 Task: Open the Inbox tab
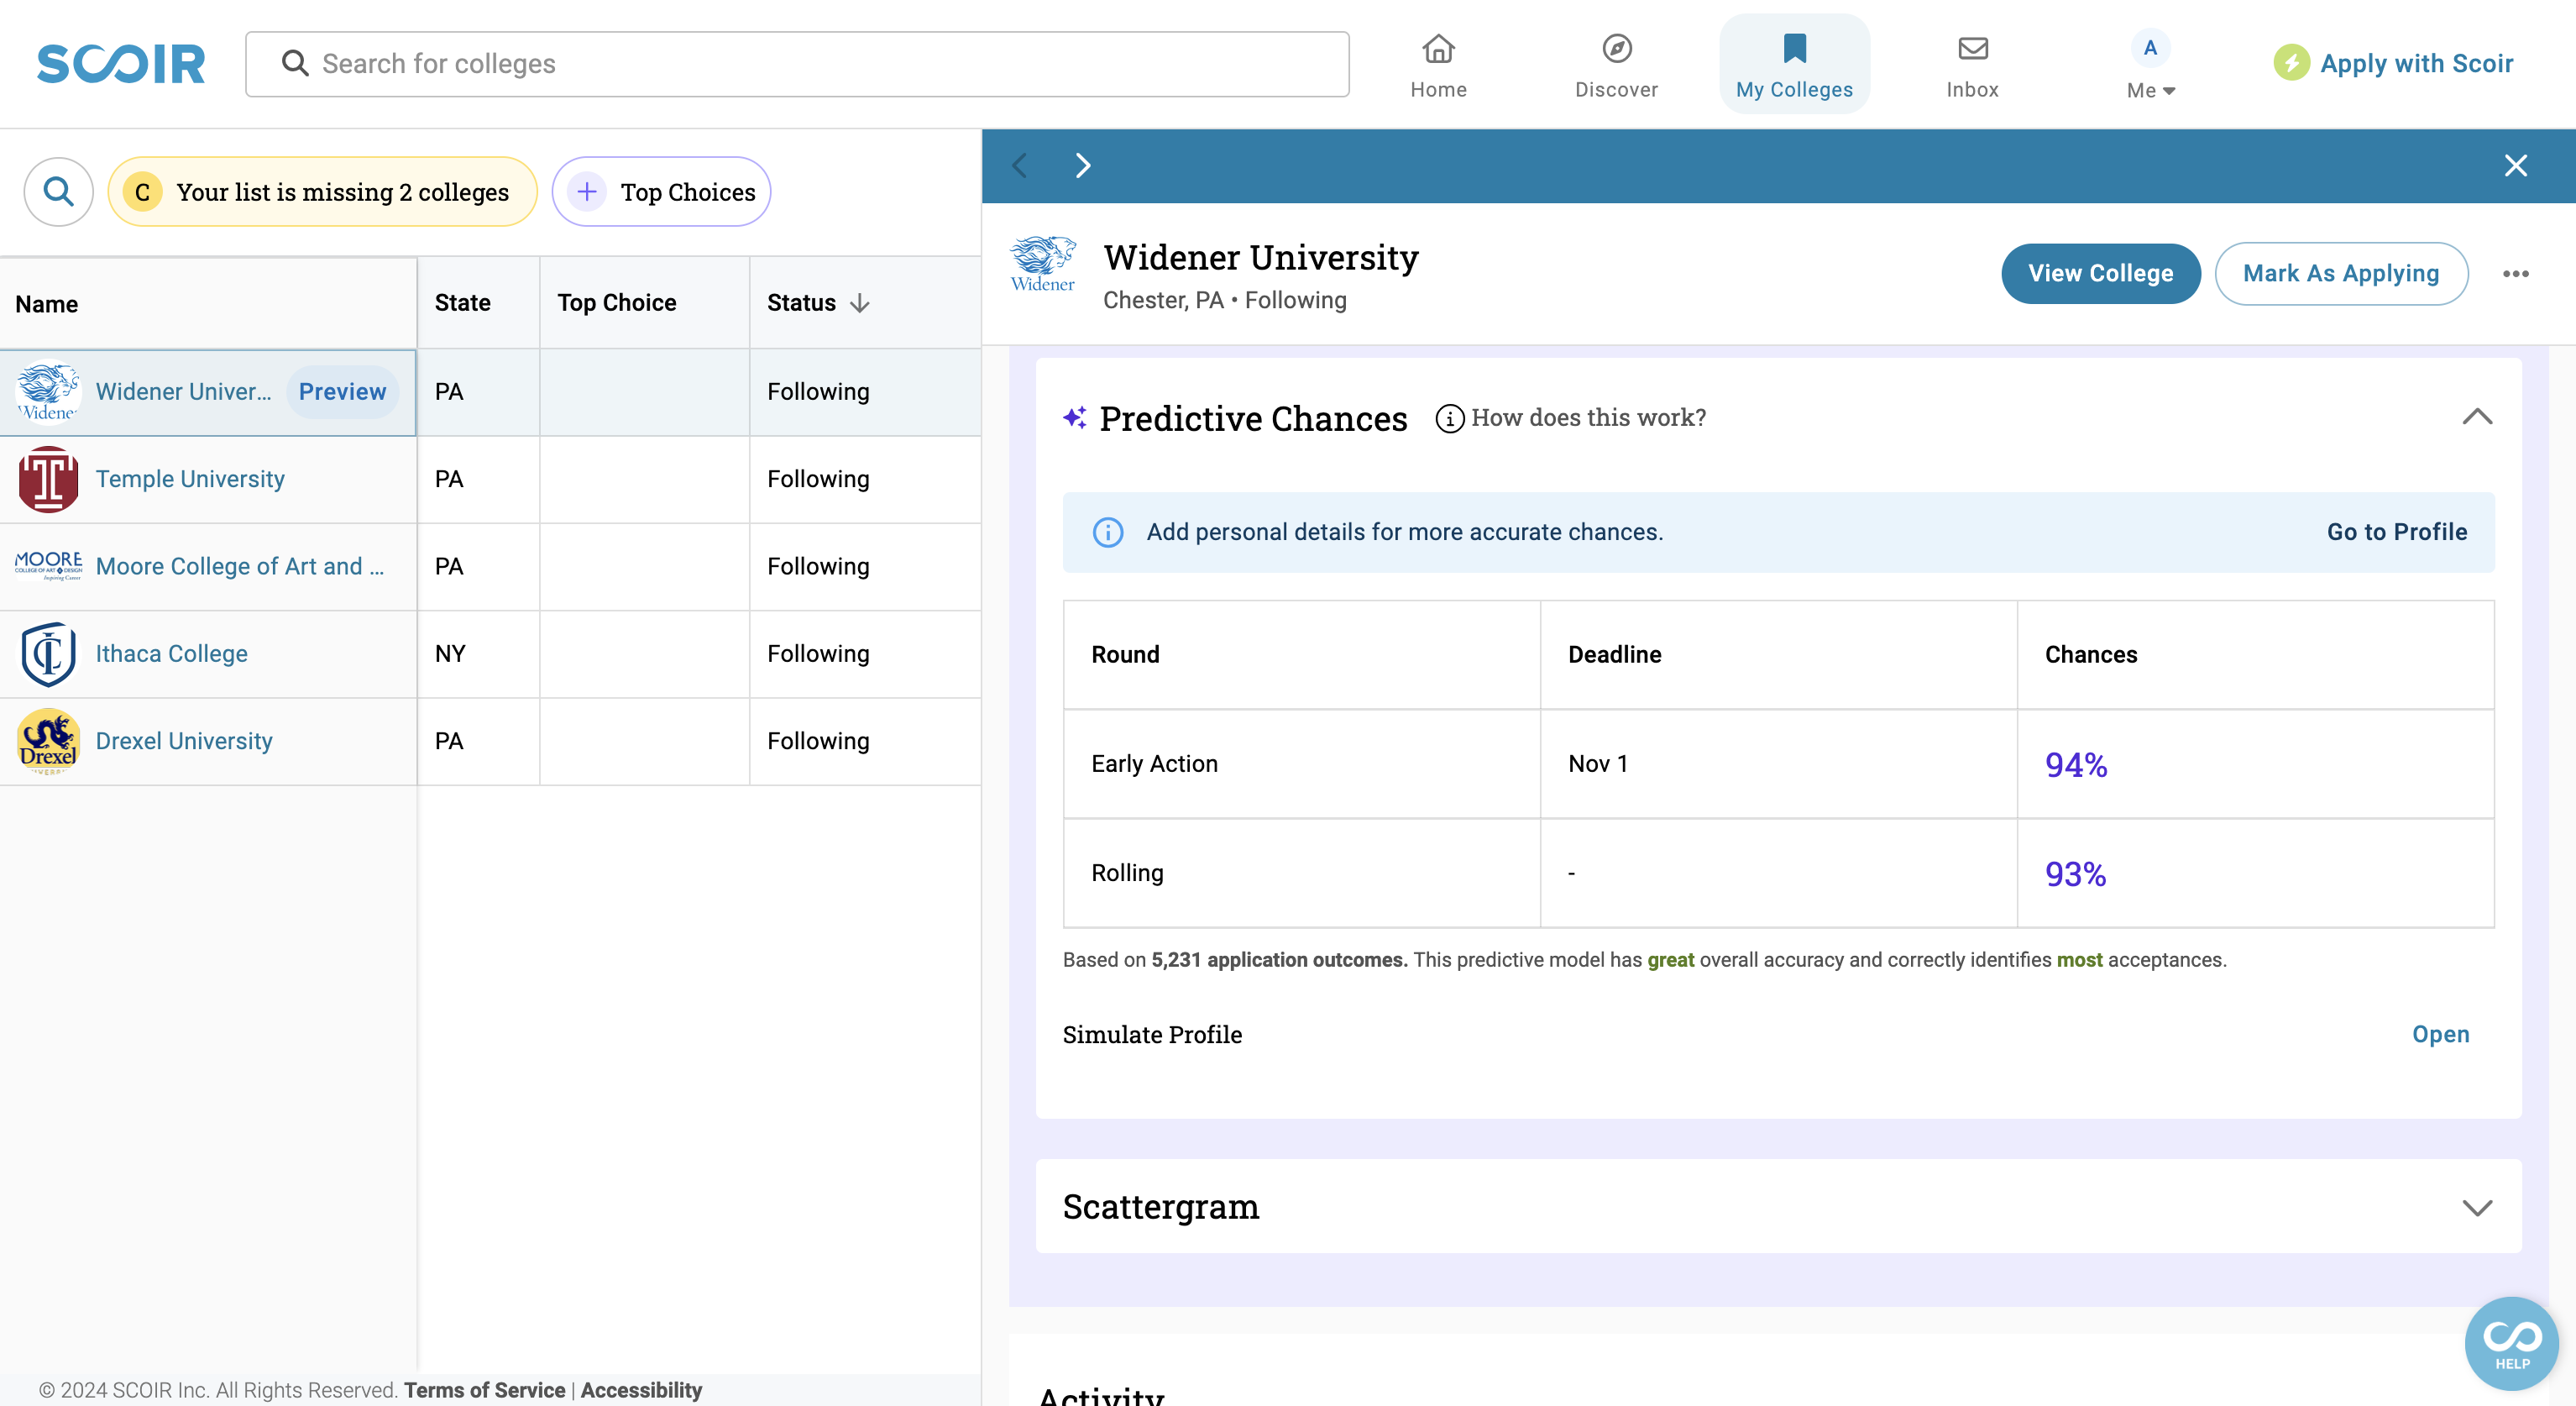pyautogui.click(x=1972, y=65)
